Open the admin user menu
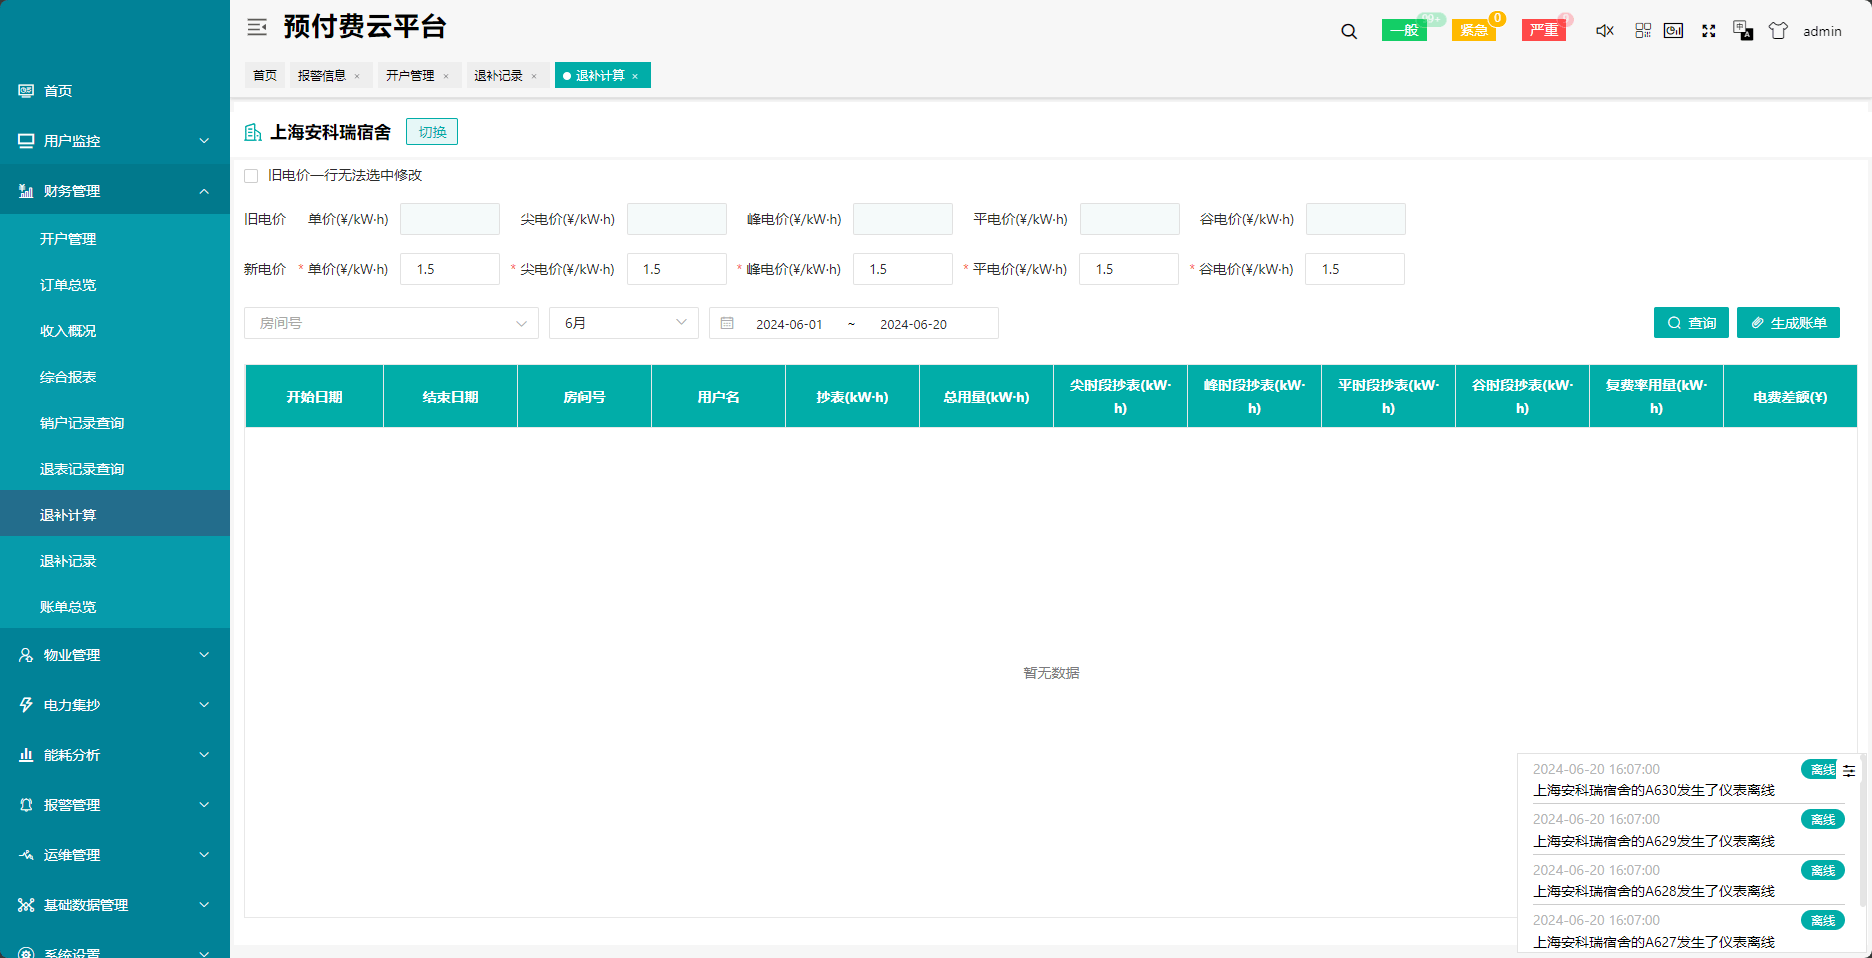Screen dimensions: 1872x958 [x=1822, y=31]
